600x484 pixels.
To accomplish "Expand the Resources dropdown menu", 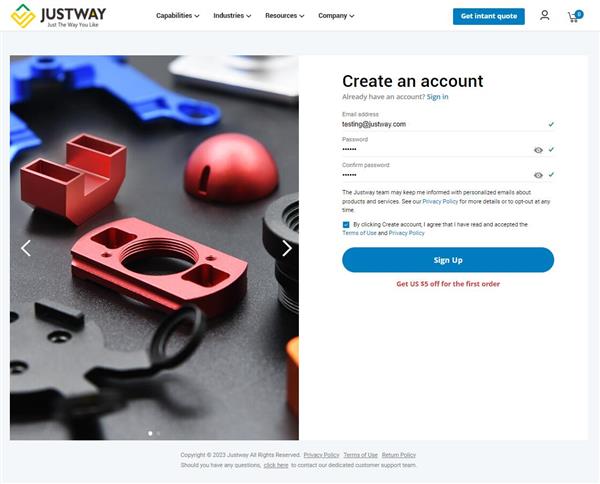I will tap(285, 16).
